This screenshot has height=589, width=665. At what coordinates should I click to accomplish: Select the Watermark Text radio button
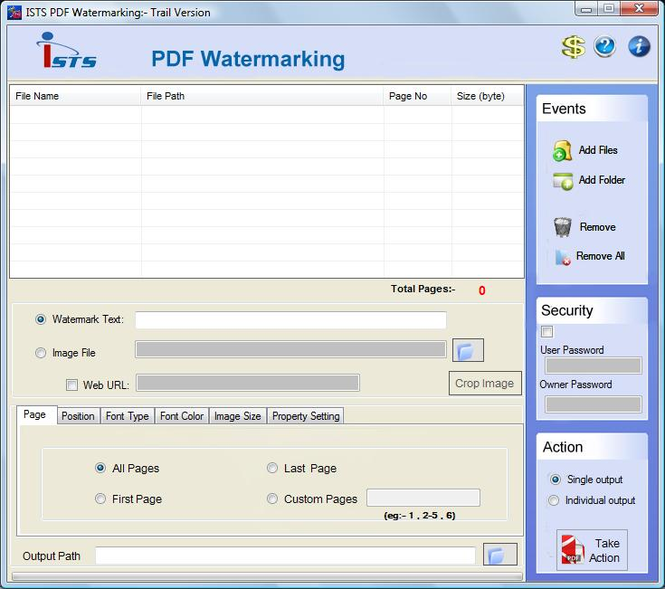point(41,319)
